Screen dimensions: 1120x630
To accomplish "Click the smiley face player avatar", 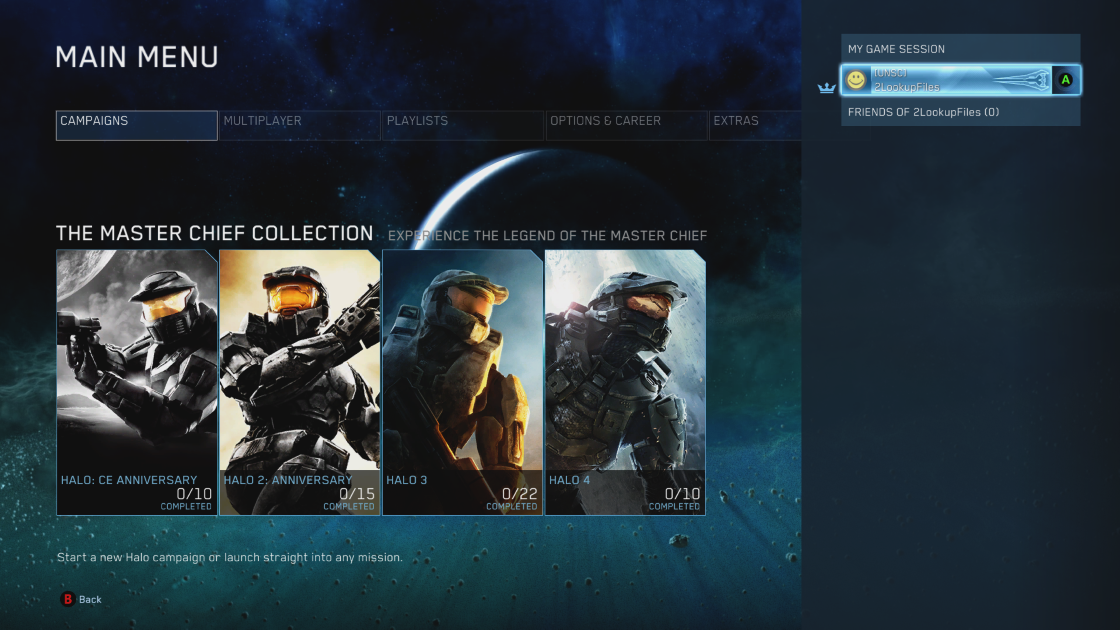I will pyautogui.click(x=856, y=80).
